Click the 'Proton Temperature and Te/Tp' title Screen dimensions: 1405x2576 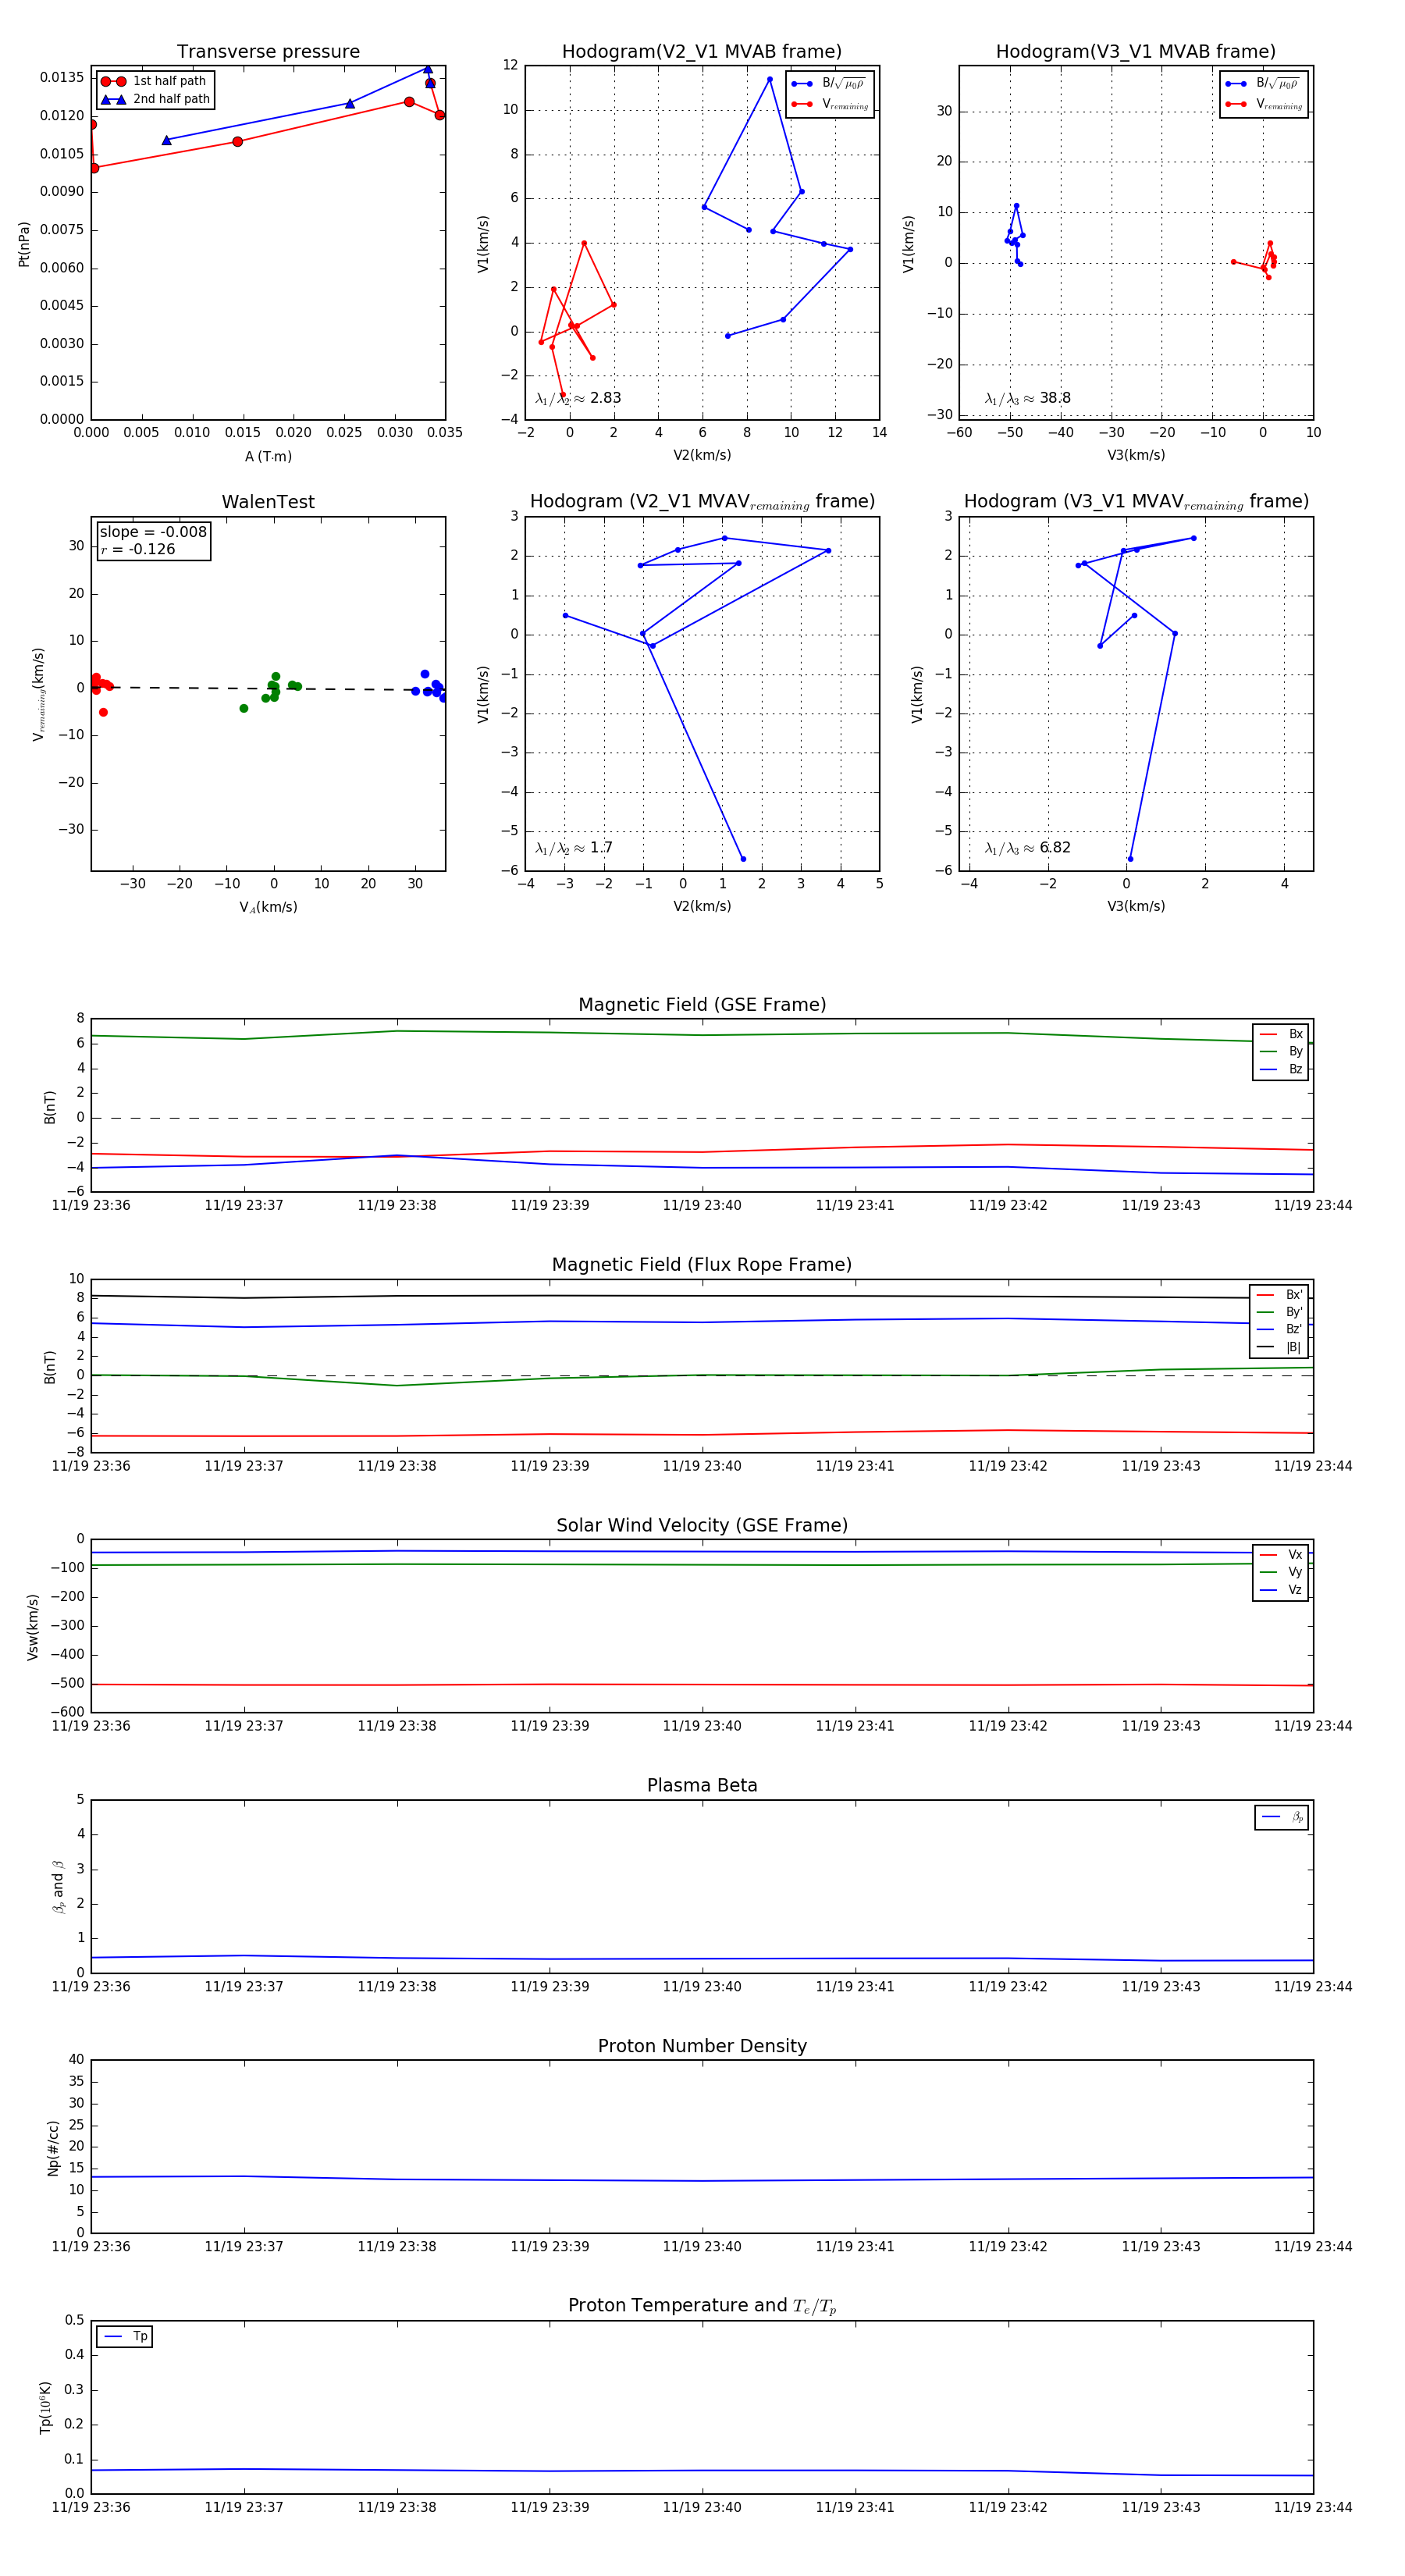(702, 2306)
